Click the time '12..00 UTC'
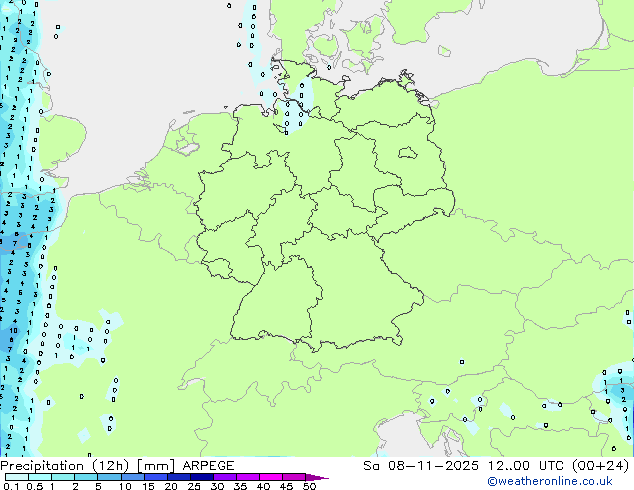 point(526,466)
